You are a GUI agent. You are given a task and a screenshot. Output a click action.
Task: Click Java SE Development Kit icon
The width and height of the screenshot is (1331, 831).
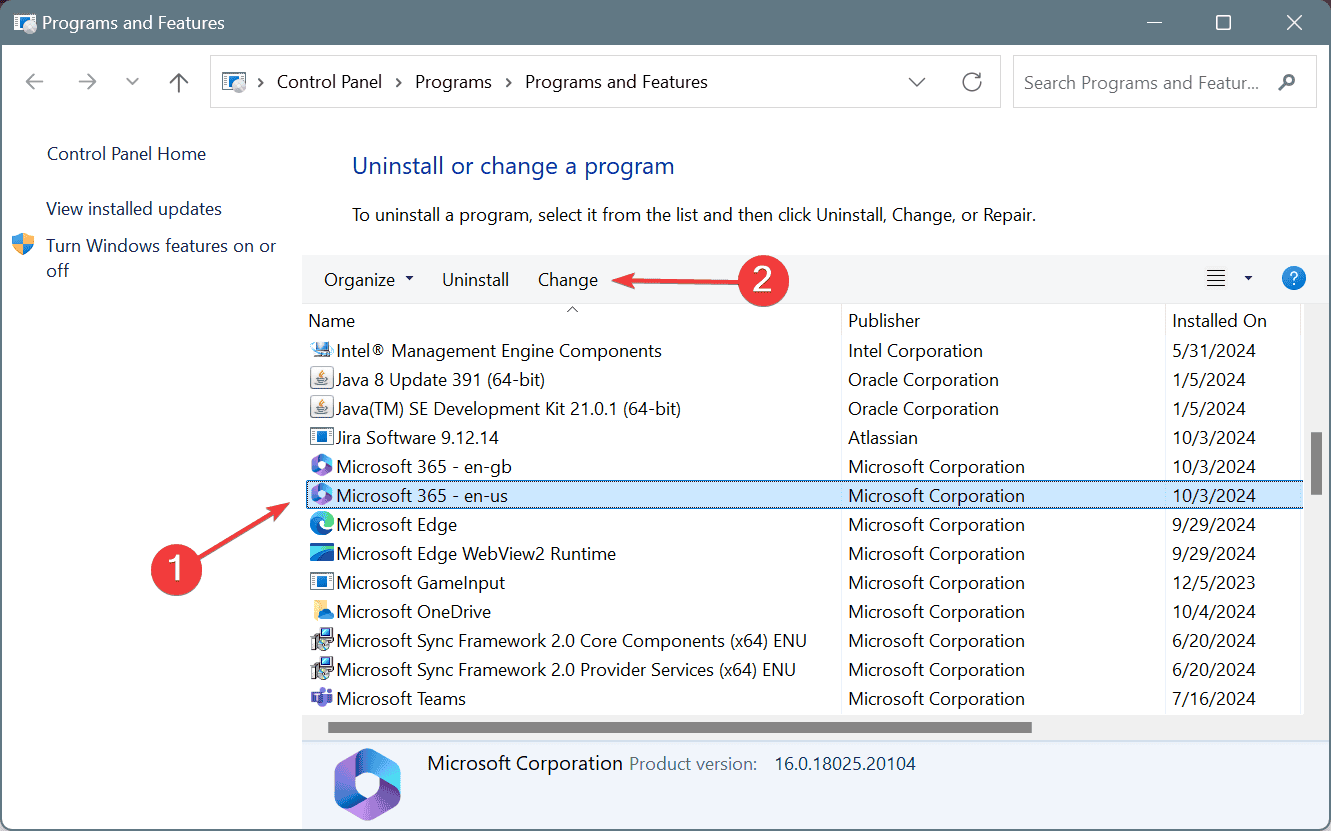tap(321, 409)
